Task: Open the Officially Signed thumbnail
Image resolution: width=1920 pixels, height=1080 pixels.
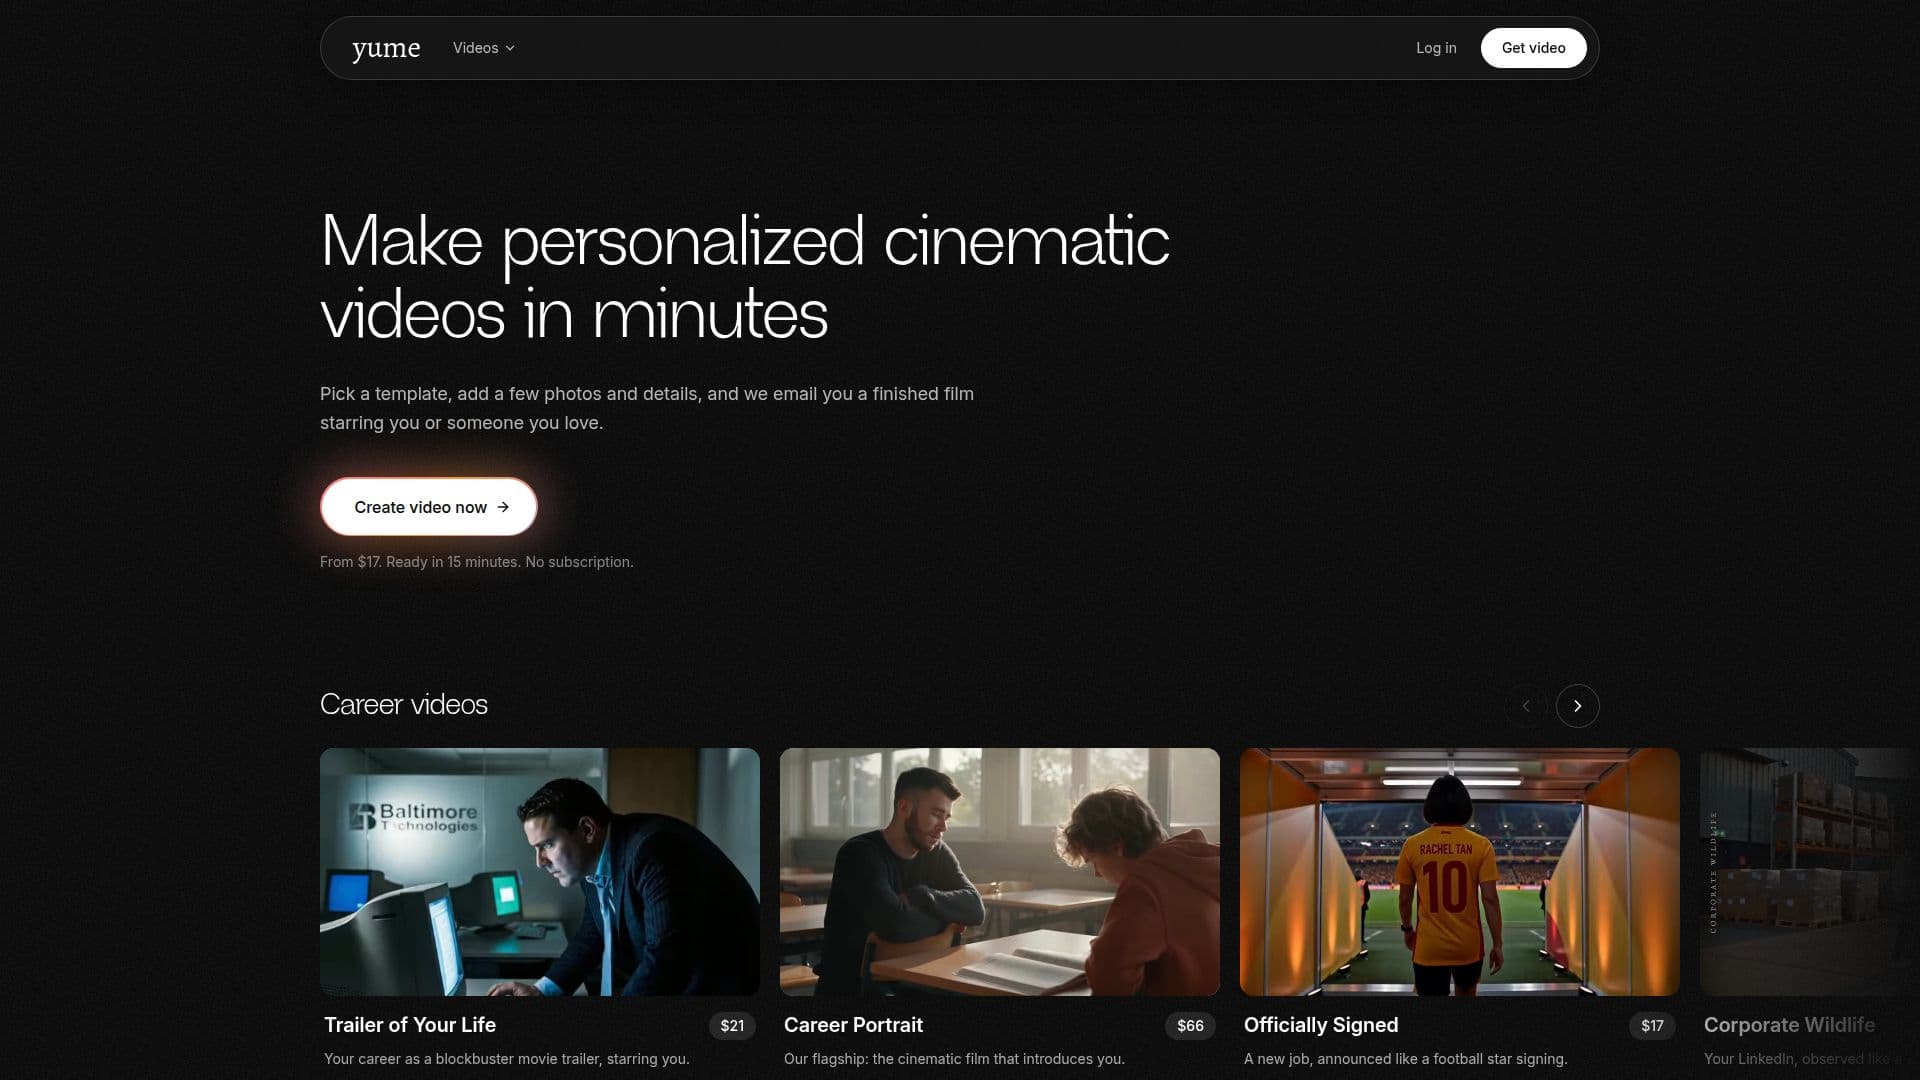Action: pyautogui.click(x=1460, y=872)
